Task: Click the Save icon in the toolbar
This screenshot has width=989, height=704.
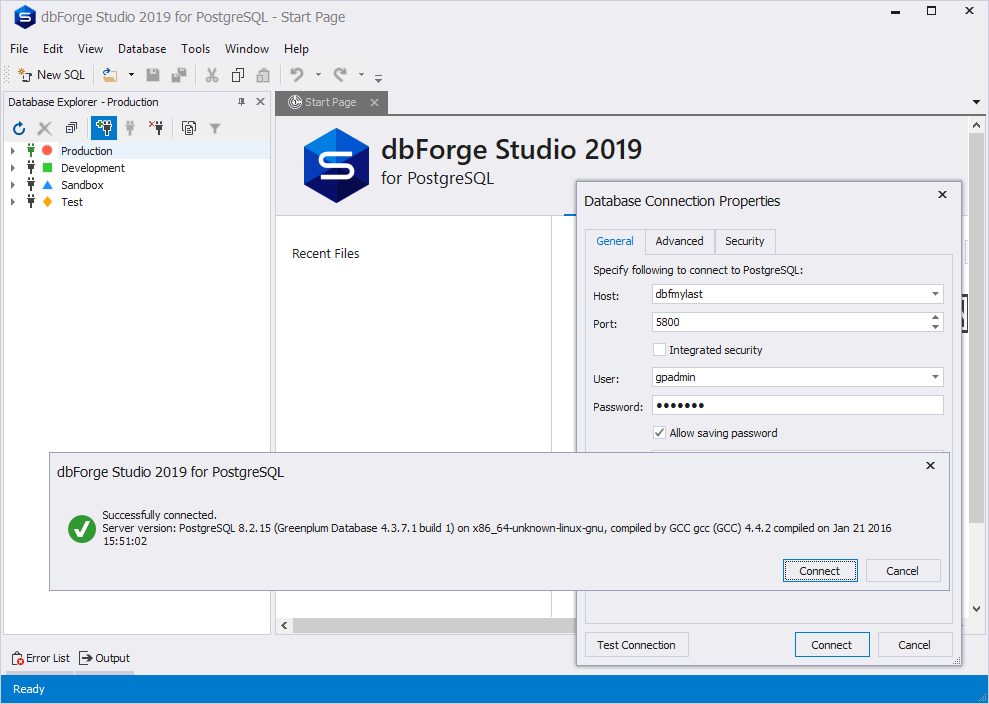Action: coord(153,75)
